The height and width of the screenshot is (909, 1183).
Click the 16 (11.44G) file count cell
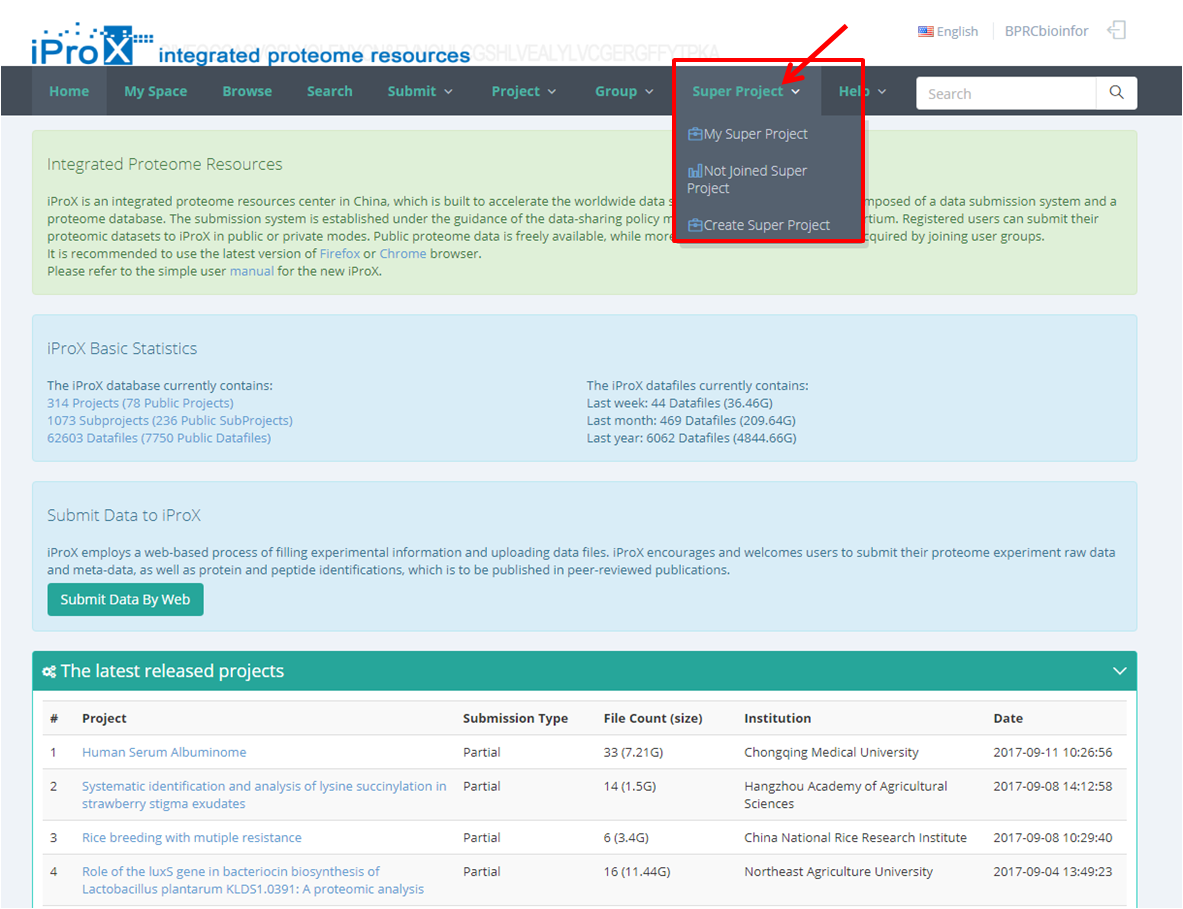tap(637, 871)
